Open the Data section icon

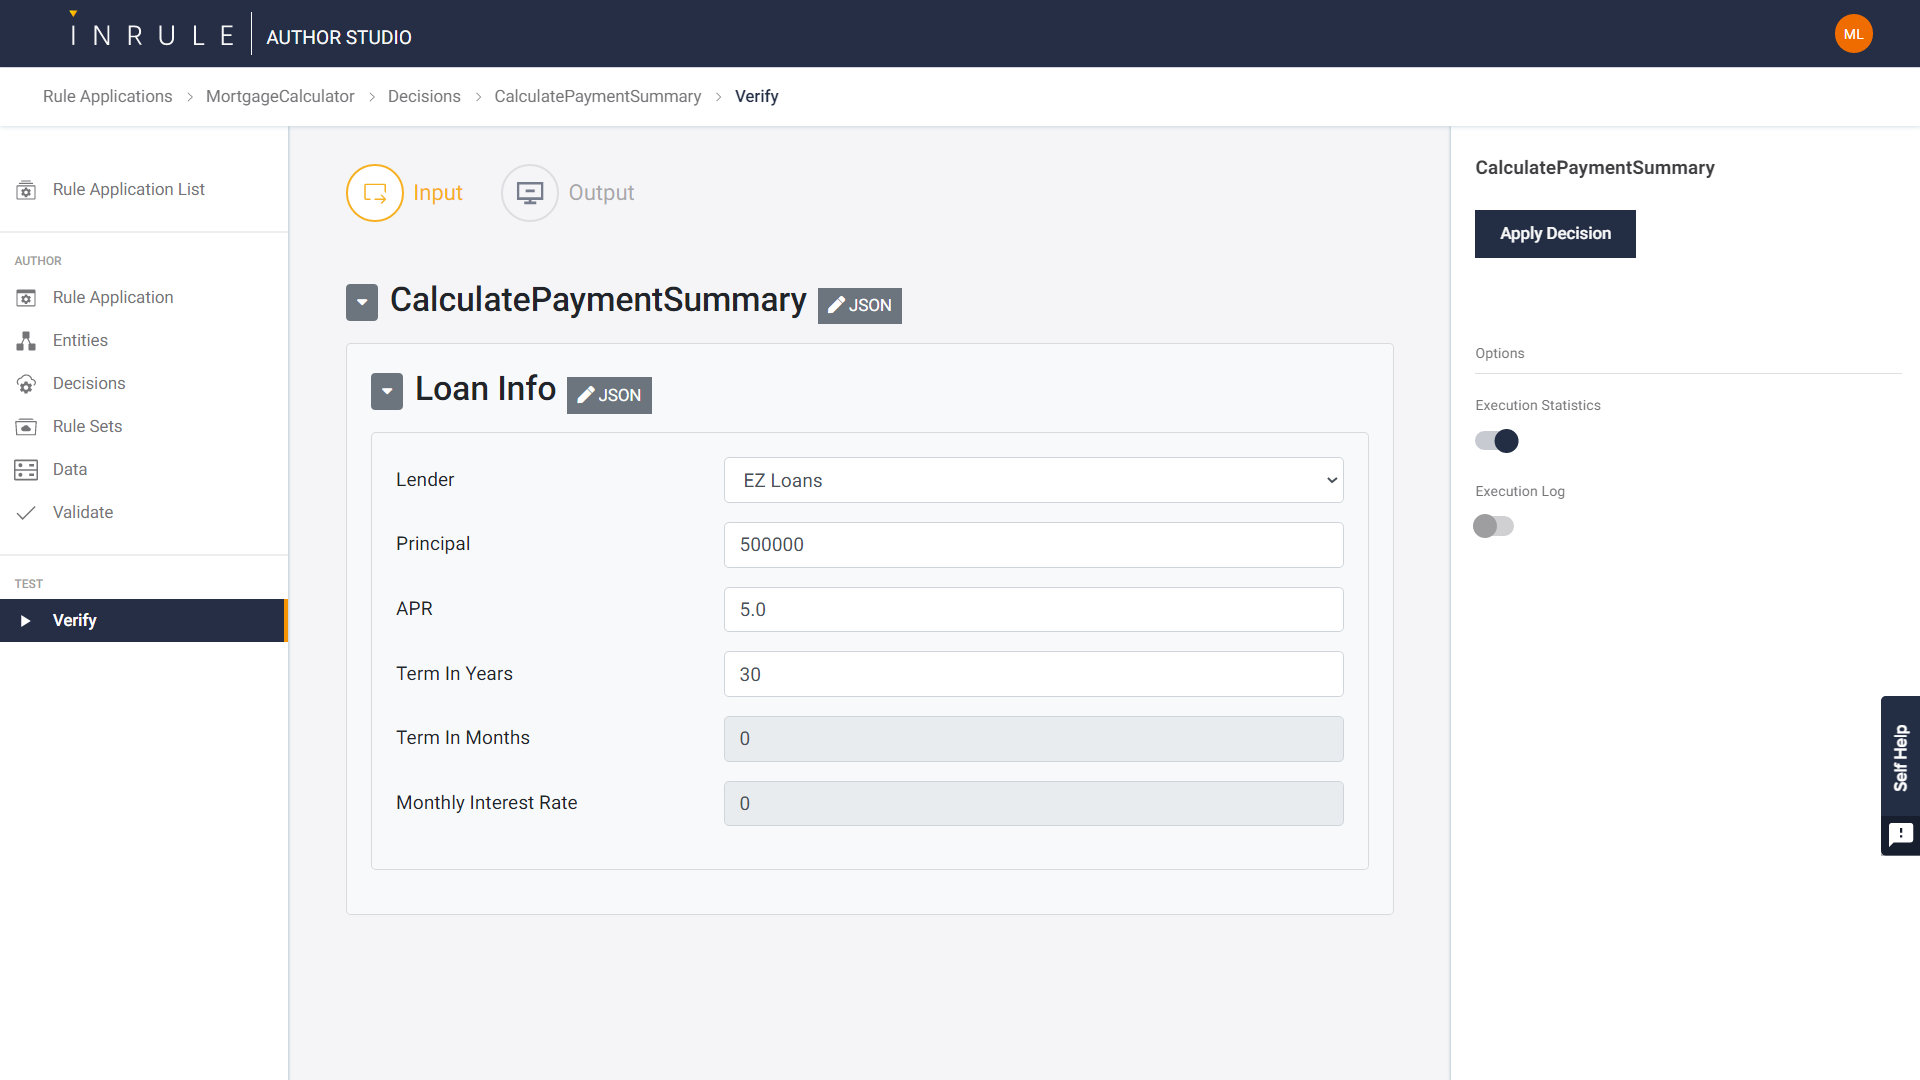26,470
